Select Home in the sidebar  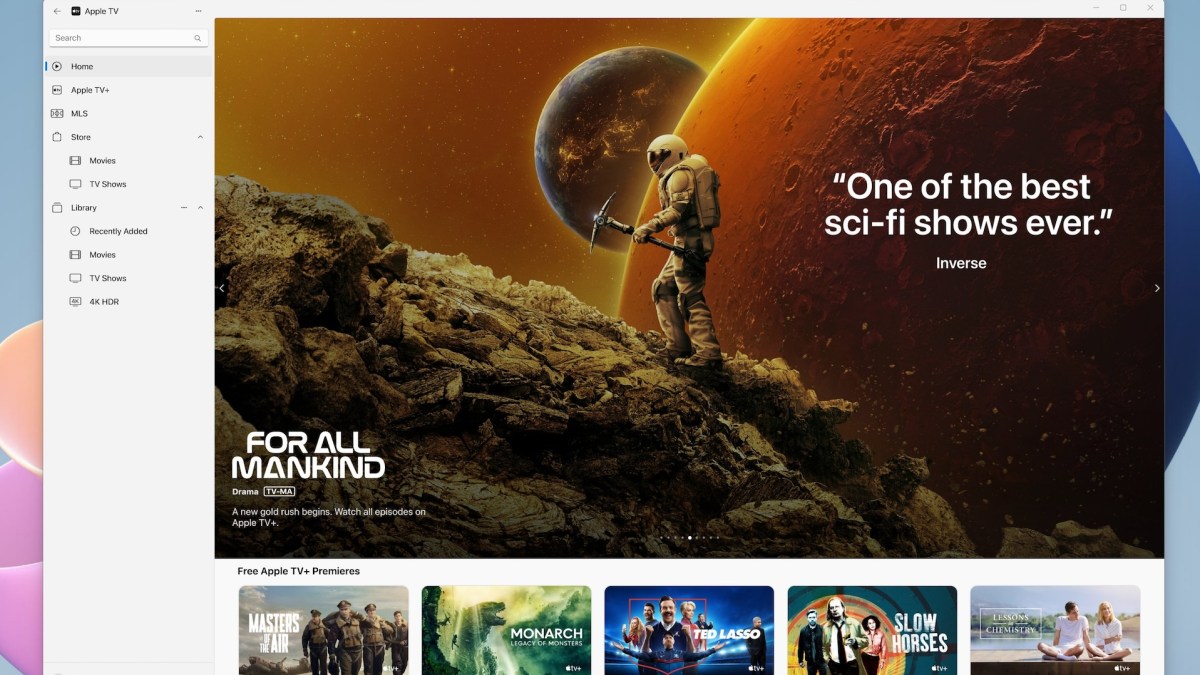(x=128, y=66)
